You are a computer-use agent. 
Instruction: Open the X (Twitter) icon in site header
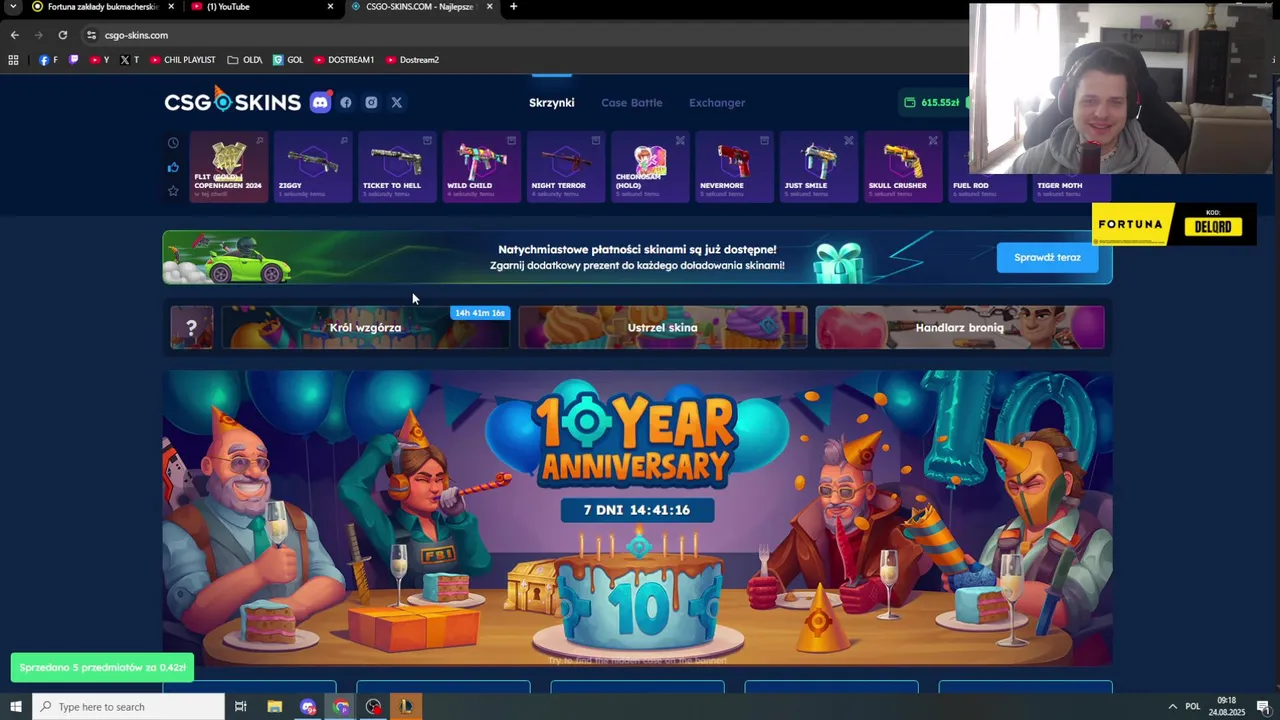[x=397, y=102]
